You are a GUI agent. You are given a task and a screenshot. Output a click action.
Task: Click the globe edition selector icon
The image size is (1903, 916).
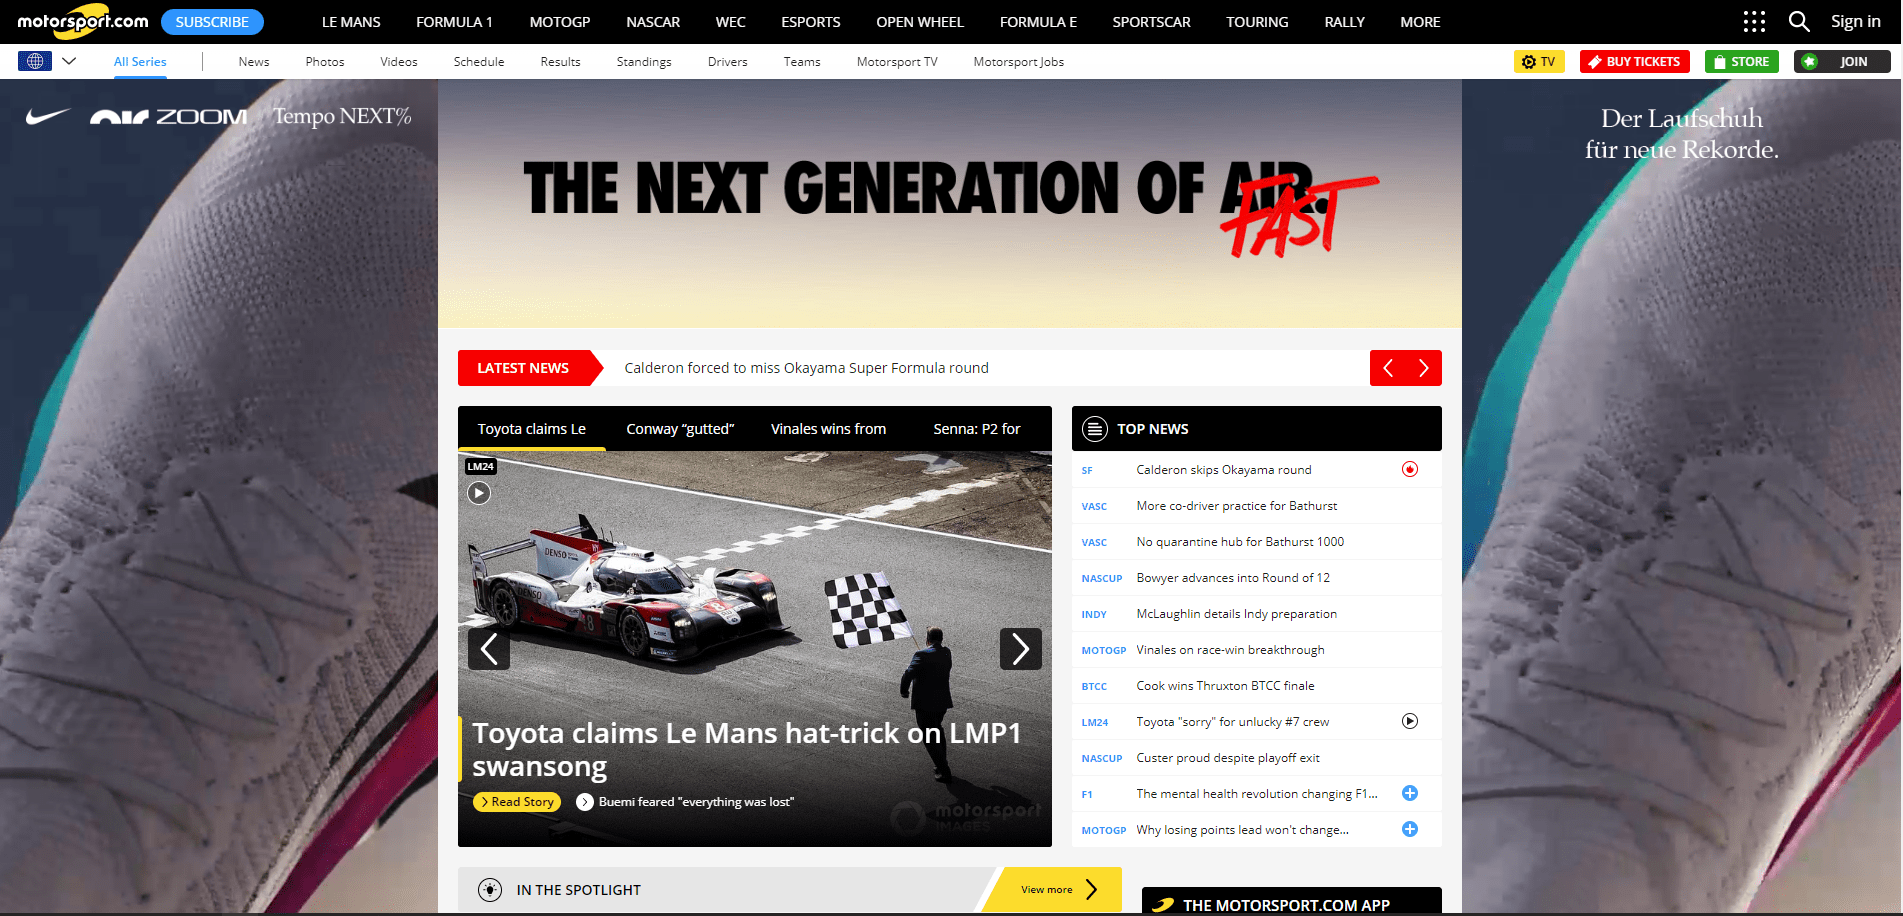[x=35, y=61]
